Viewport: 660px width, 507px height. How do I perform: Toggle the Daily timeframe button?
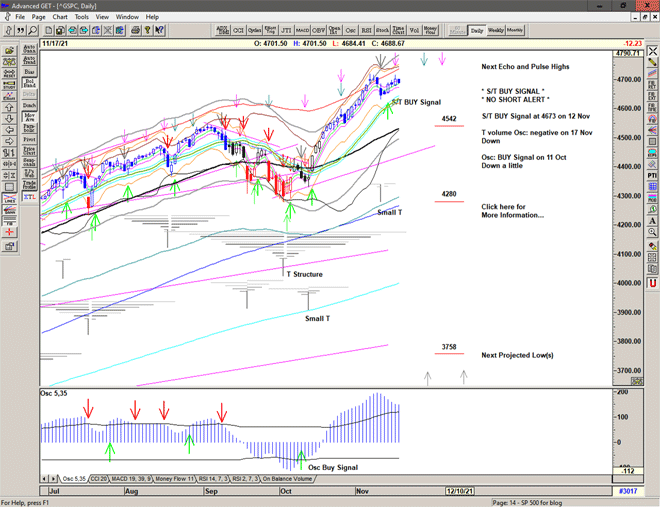tap(478, 31)
